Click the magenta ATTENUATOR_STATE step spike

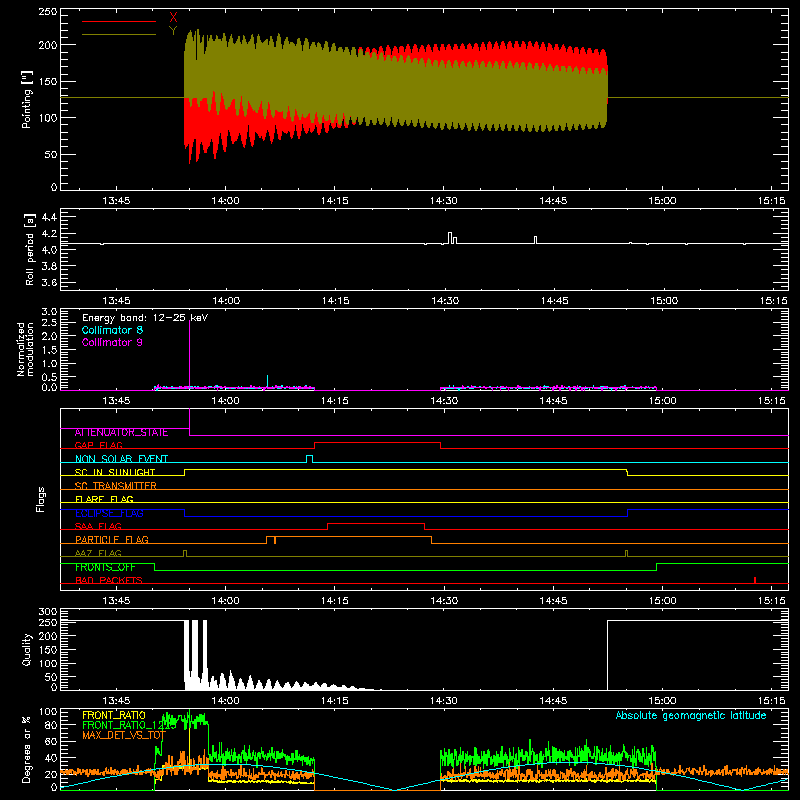coord(189,421)
